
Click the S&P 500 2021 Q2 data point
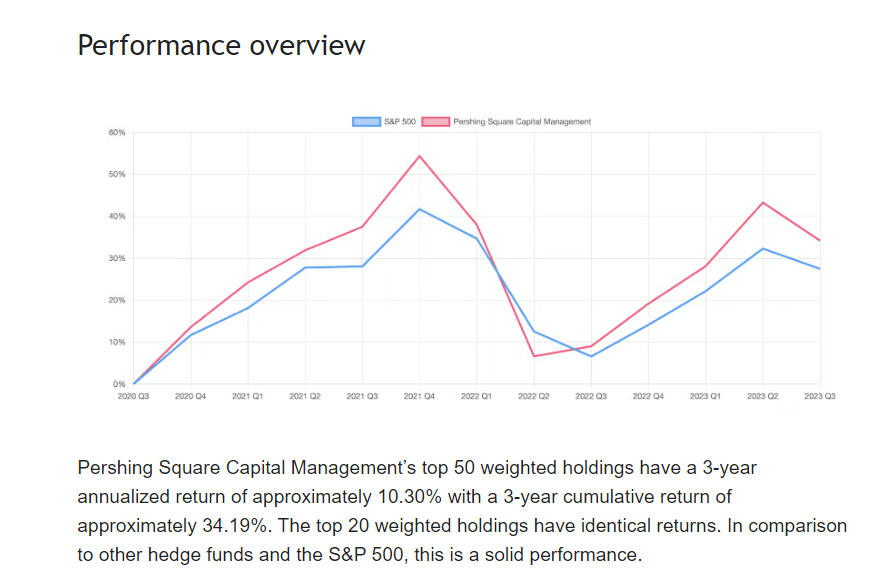(x=305, y=267)
